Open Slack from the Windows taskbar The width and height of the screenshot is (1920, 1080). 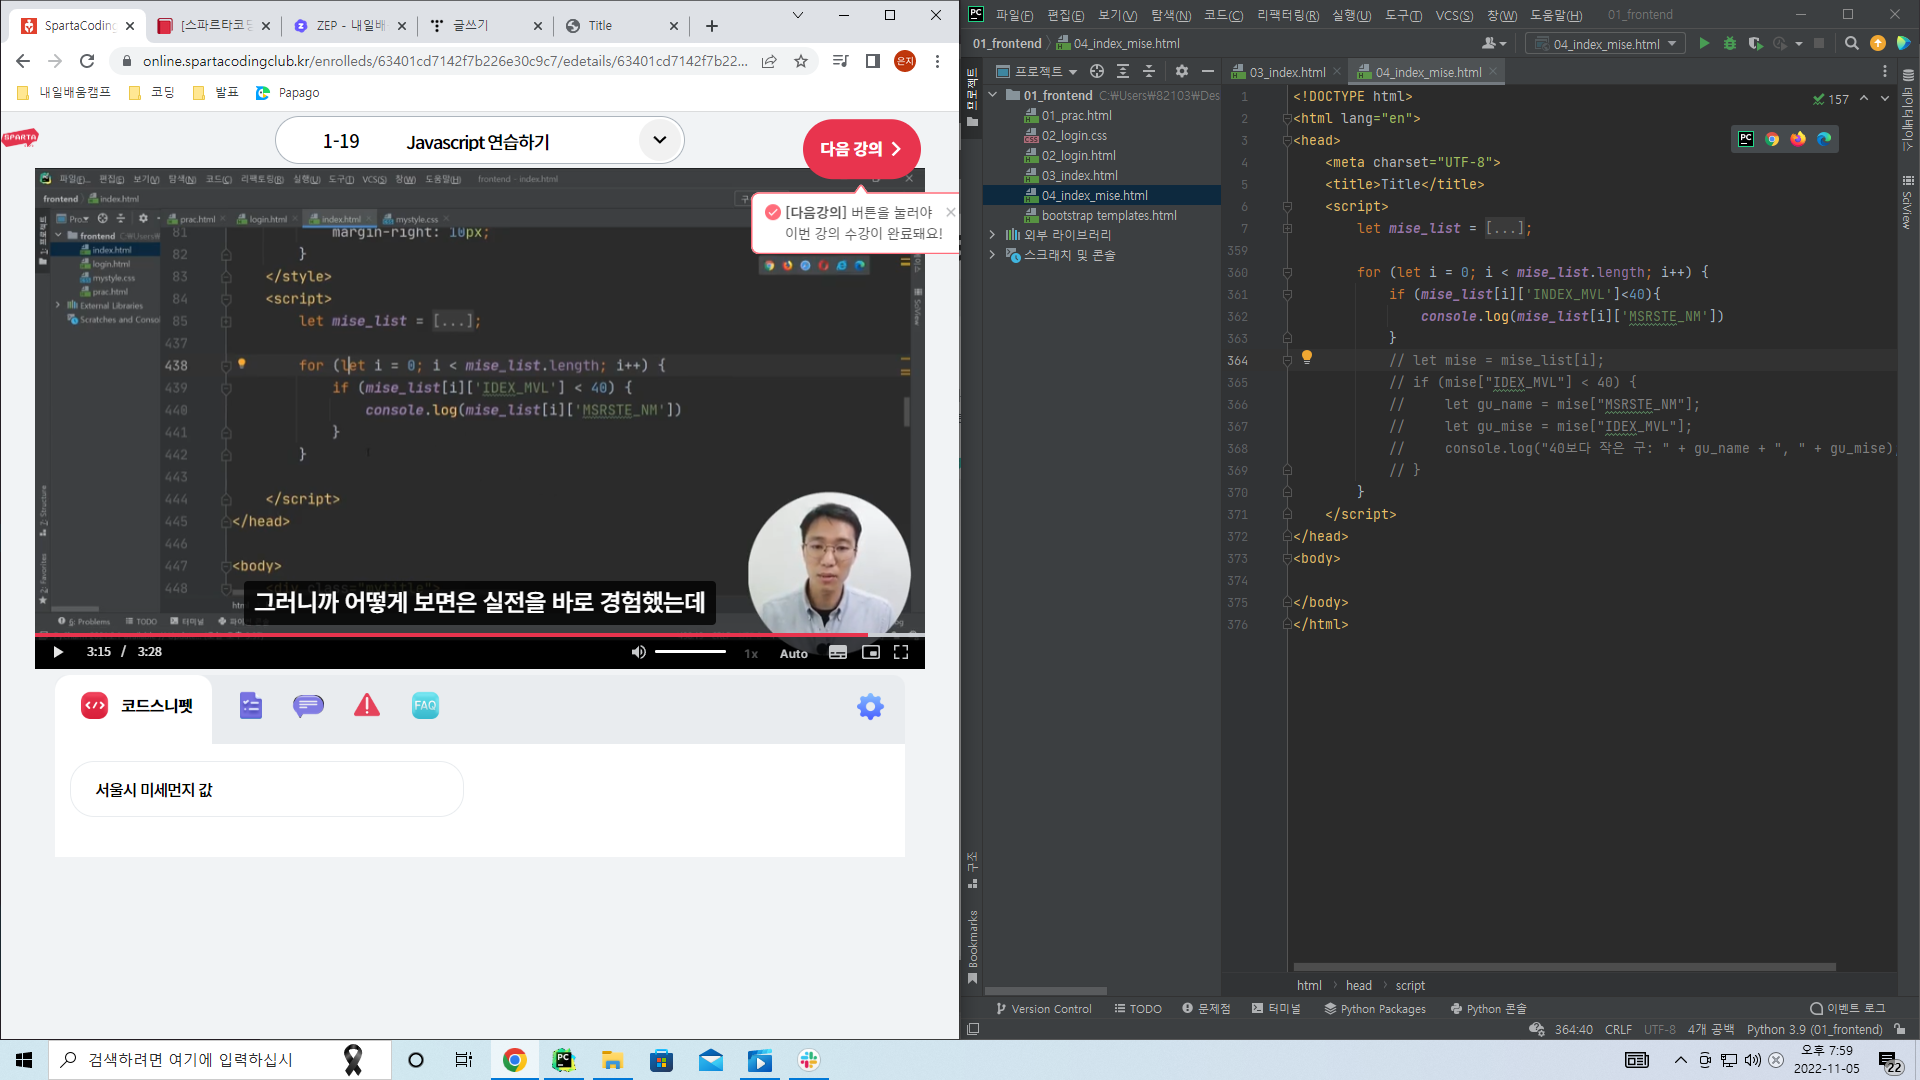[809, 1060]
